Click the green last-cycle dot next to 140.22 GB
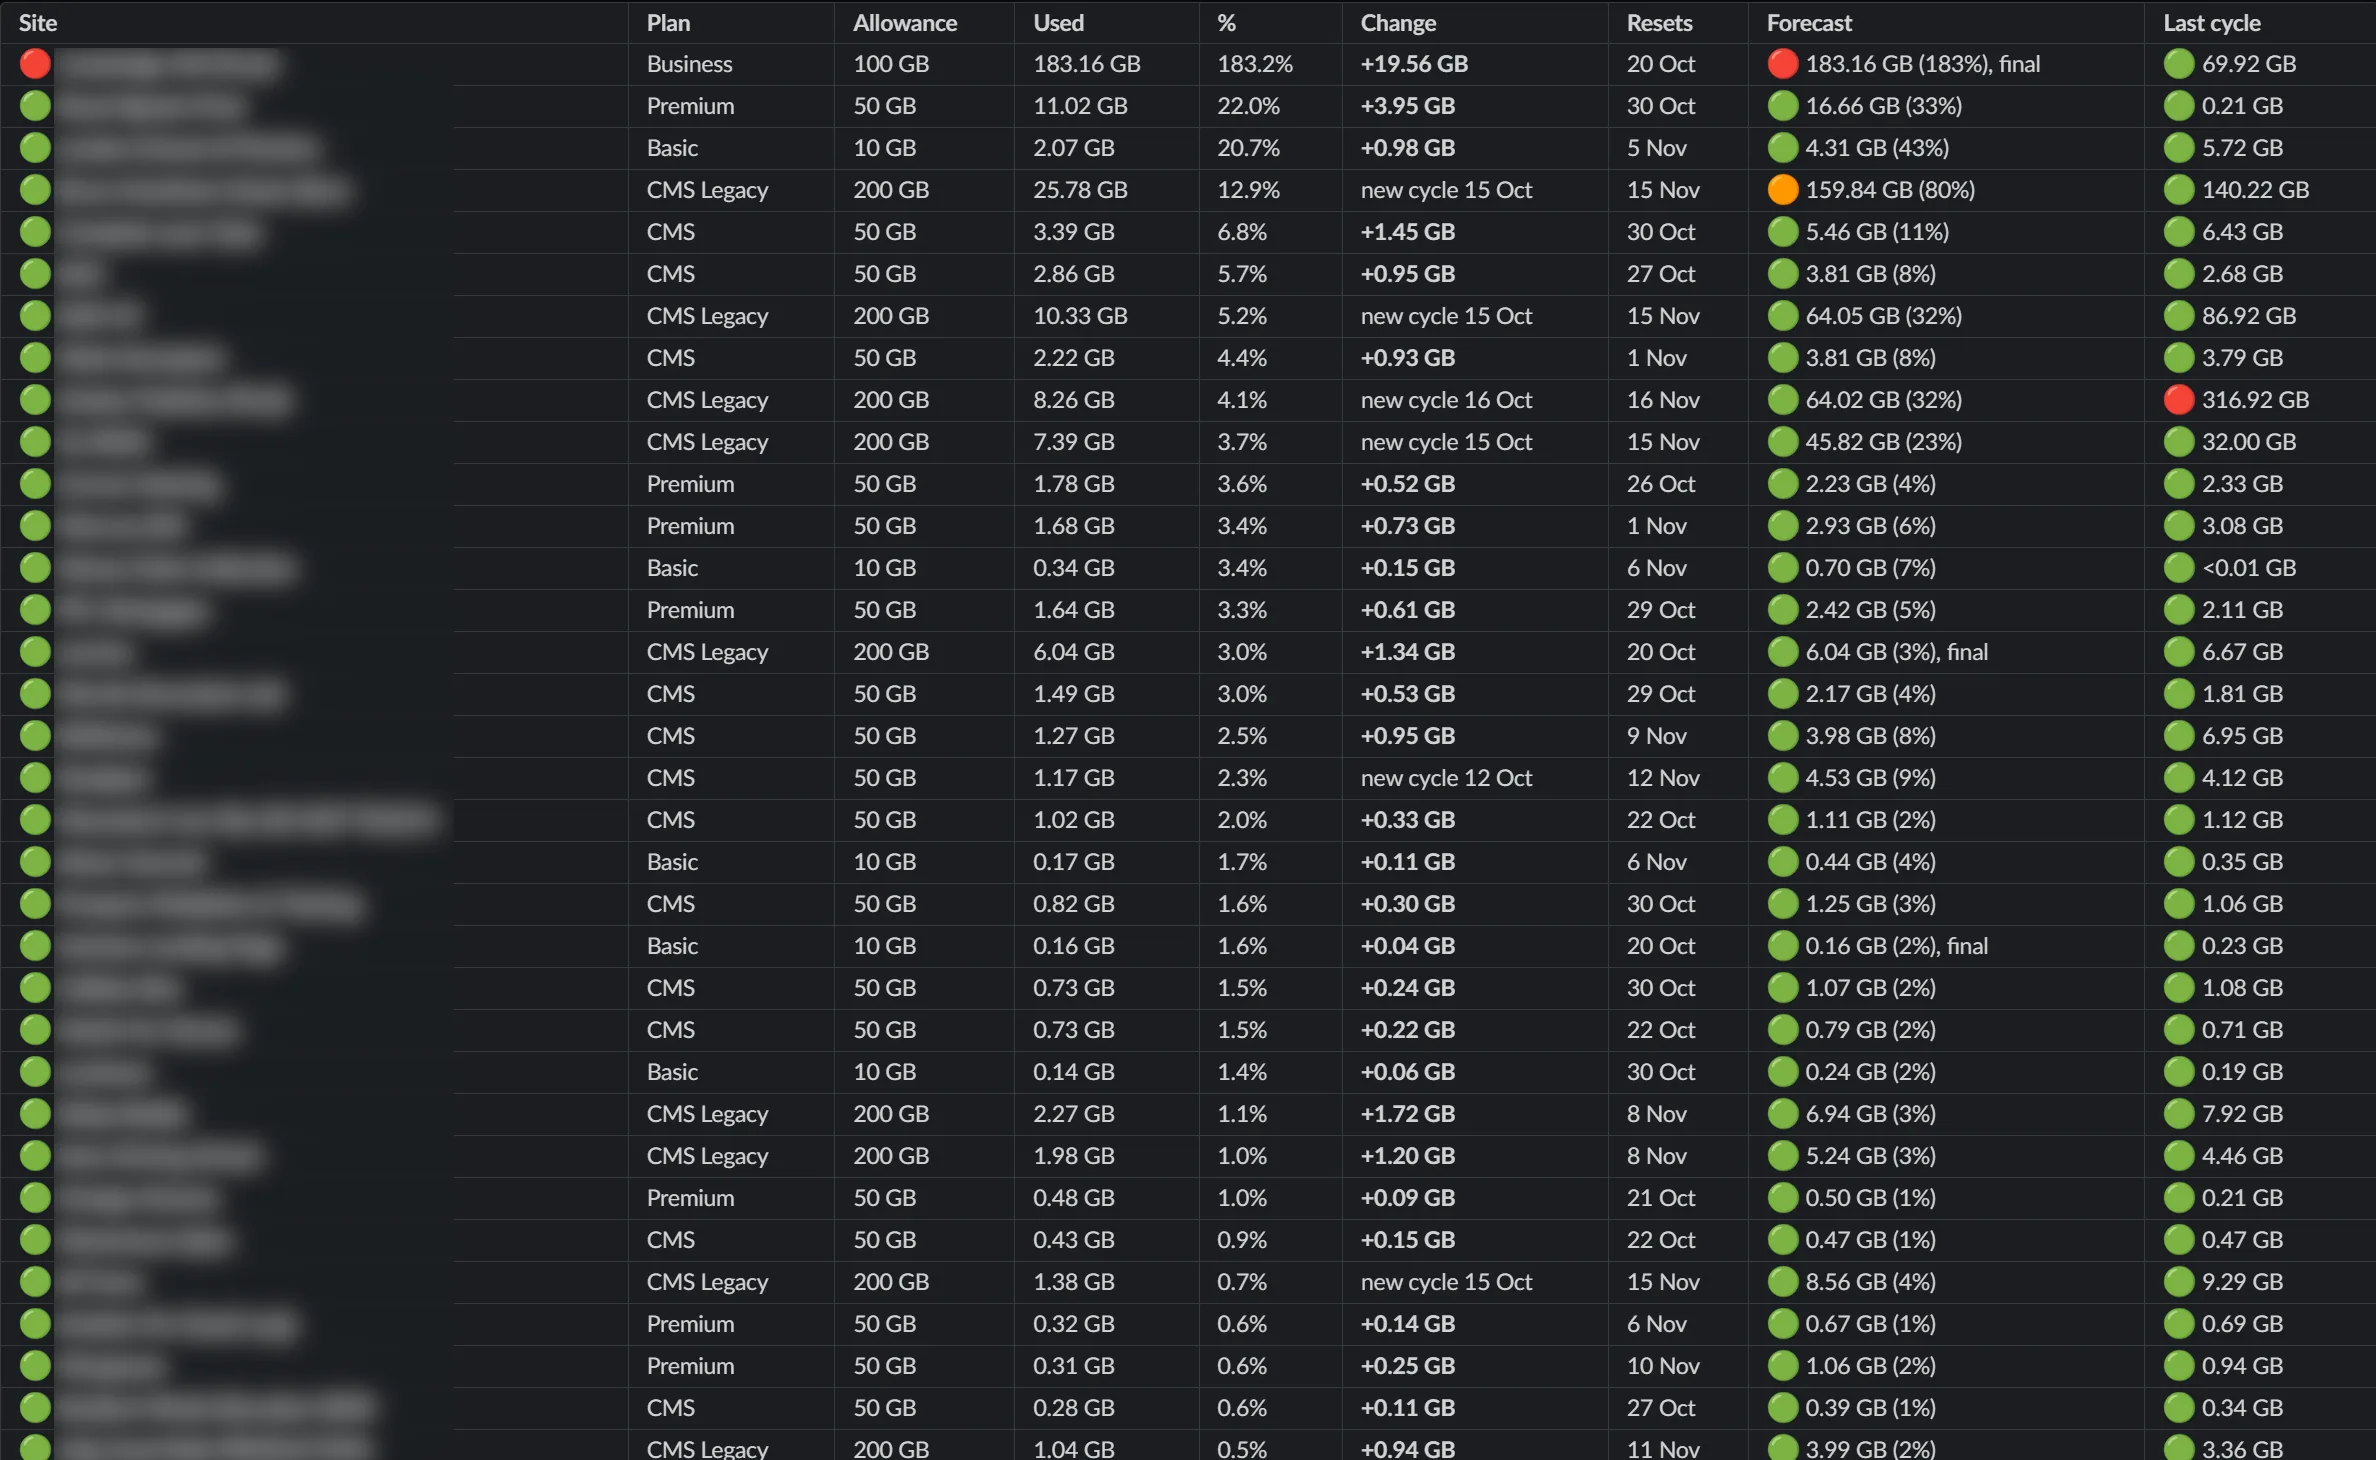 [2179, 190]
